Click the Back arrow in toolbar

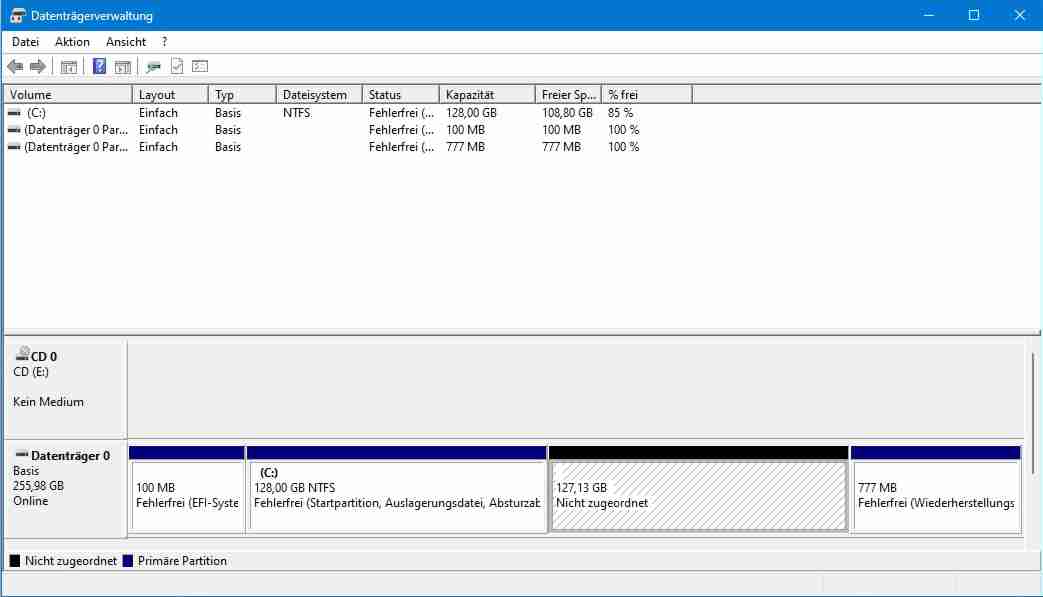pos(15,67)
